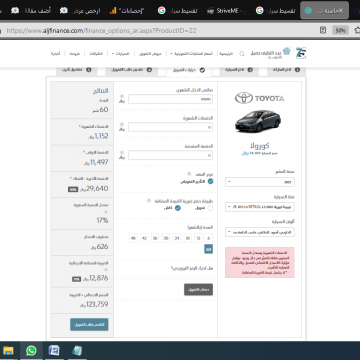Open help icon next to VAT payment method
This screenshot has height=360, width=360.
click(149, 201)
